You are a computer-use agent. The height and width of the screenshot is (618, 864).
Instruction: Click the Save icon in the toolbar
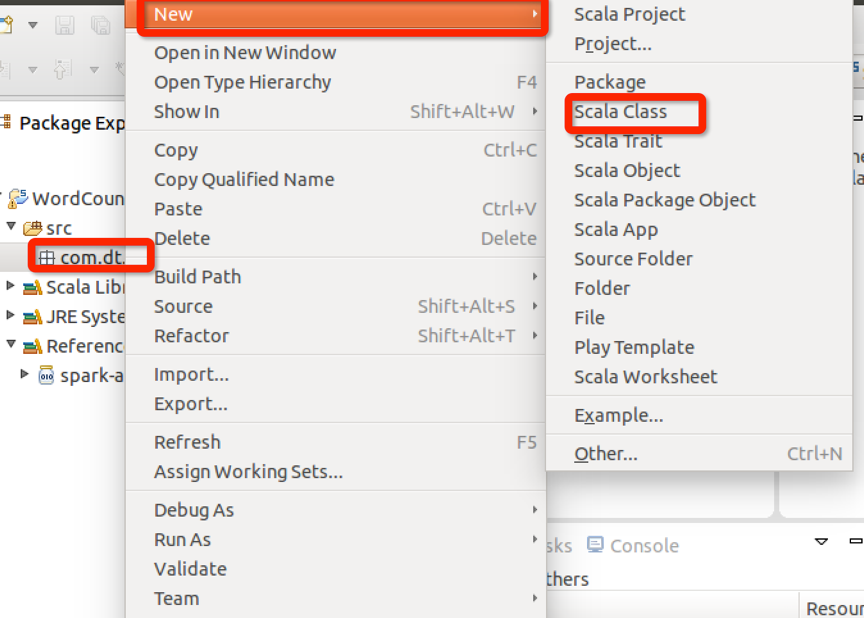click(x=65, y=25)
